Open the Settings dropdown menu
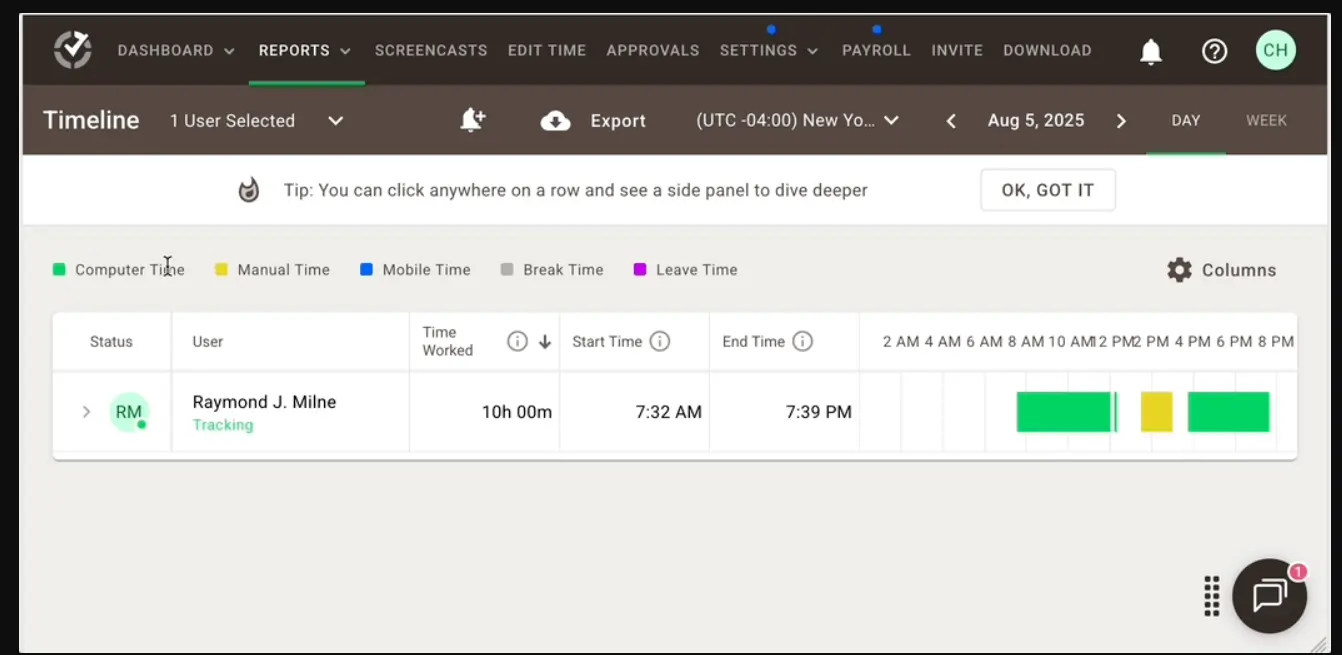 click(769, 50)
